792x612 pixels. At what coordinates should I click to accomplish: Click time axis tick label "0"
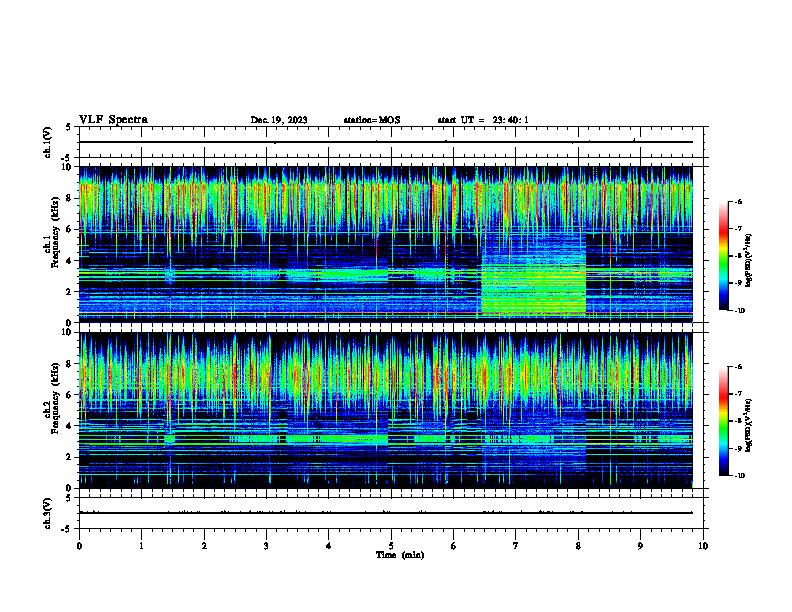coord(79,546)
